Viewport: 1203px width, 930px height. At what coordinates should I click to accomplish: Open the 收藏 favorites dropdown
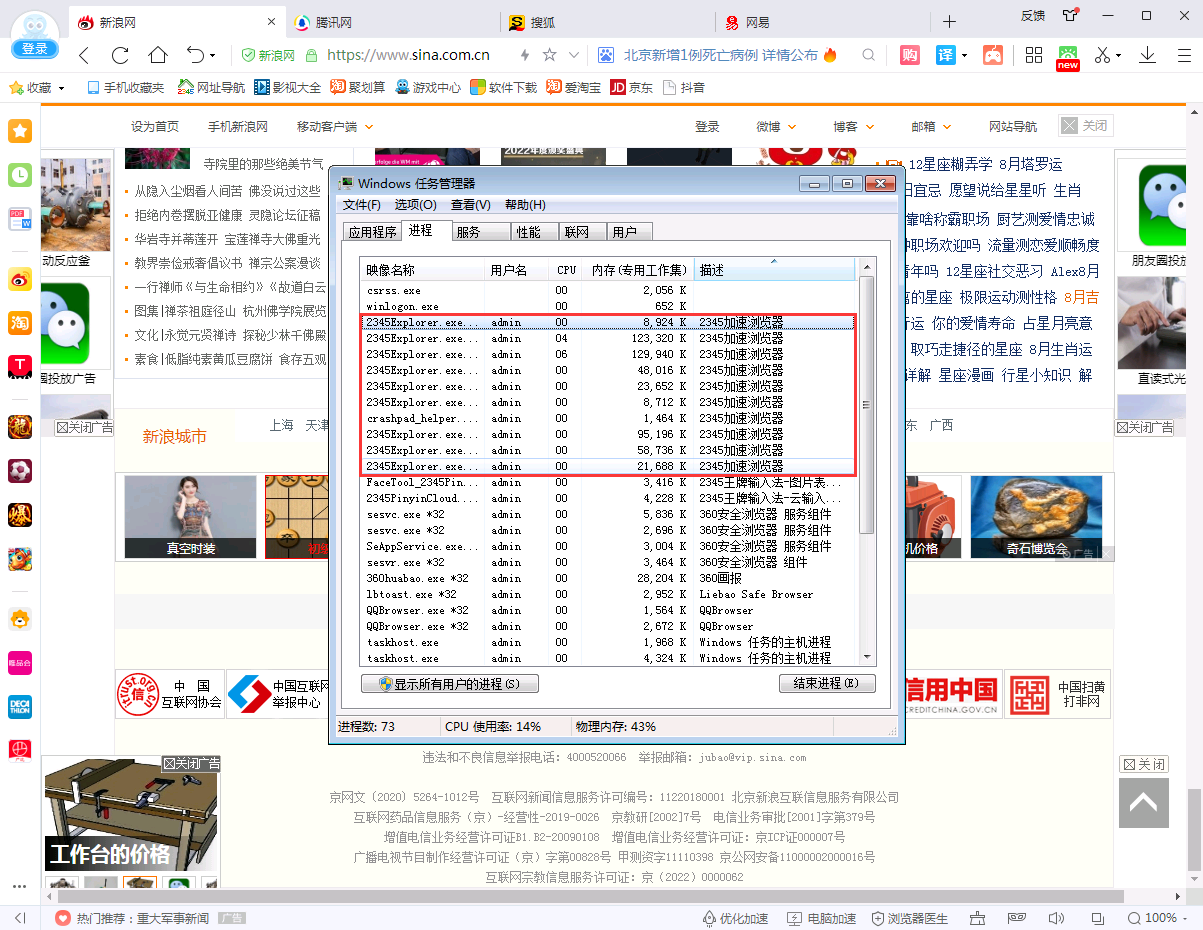[x=37, y=88]
